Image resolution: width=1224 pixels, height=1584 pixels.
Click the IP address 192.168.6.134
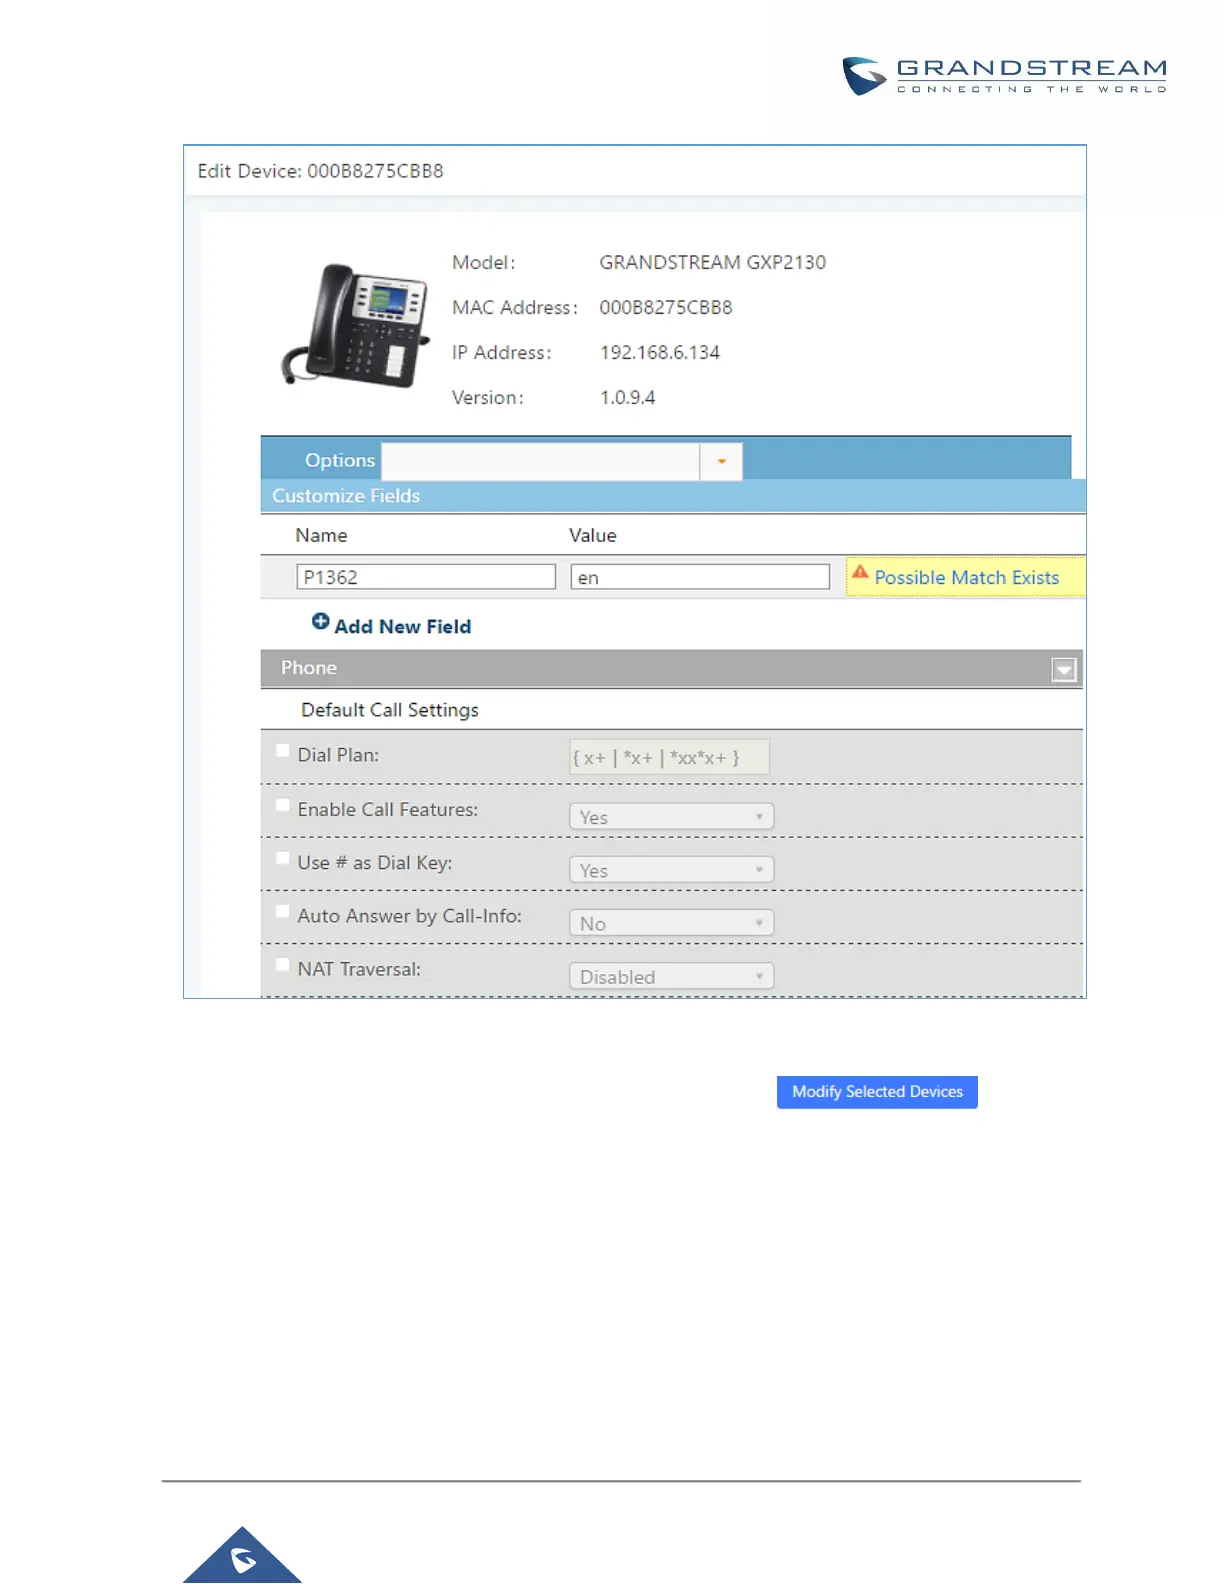660,352
